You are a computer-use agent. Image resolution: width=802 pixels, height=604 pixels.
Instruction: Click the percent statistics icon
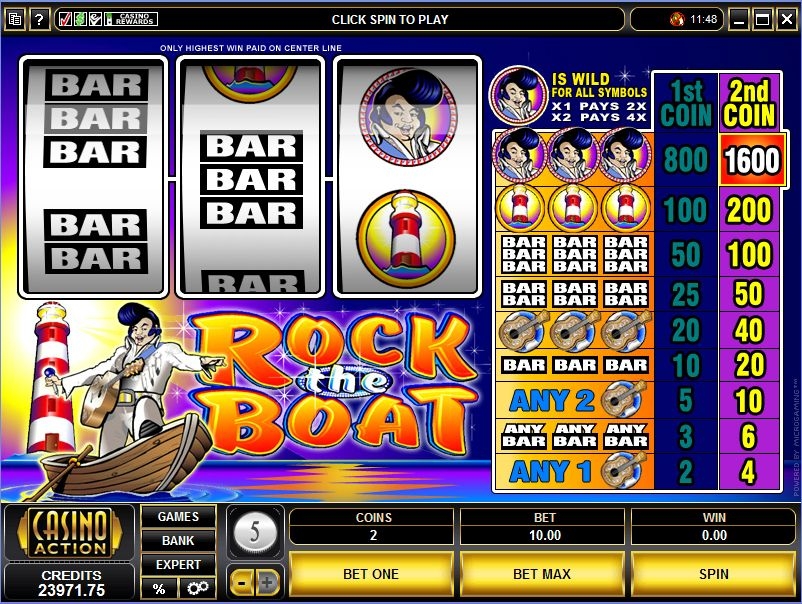(159, 588)
